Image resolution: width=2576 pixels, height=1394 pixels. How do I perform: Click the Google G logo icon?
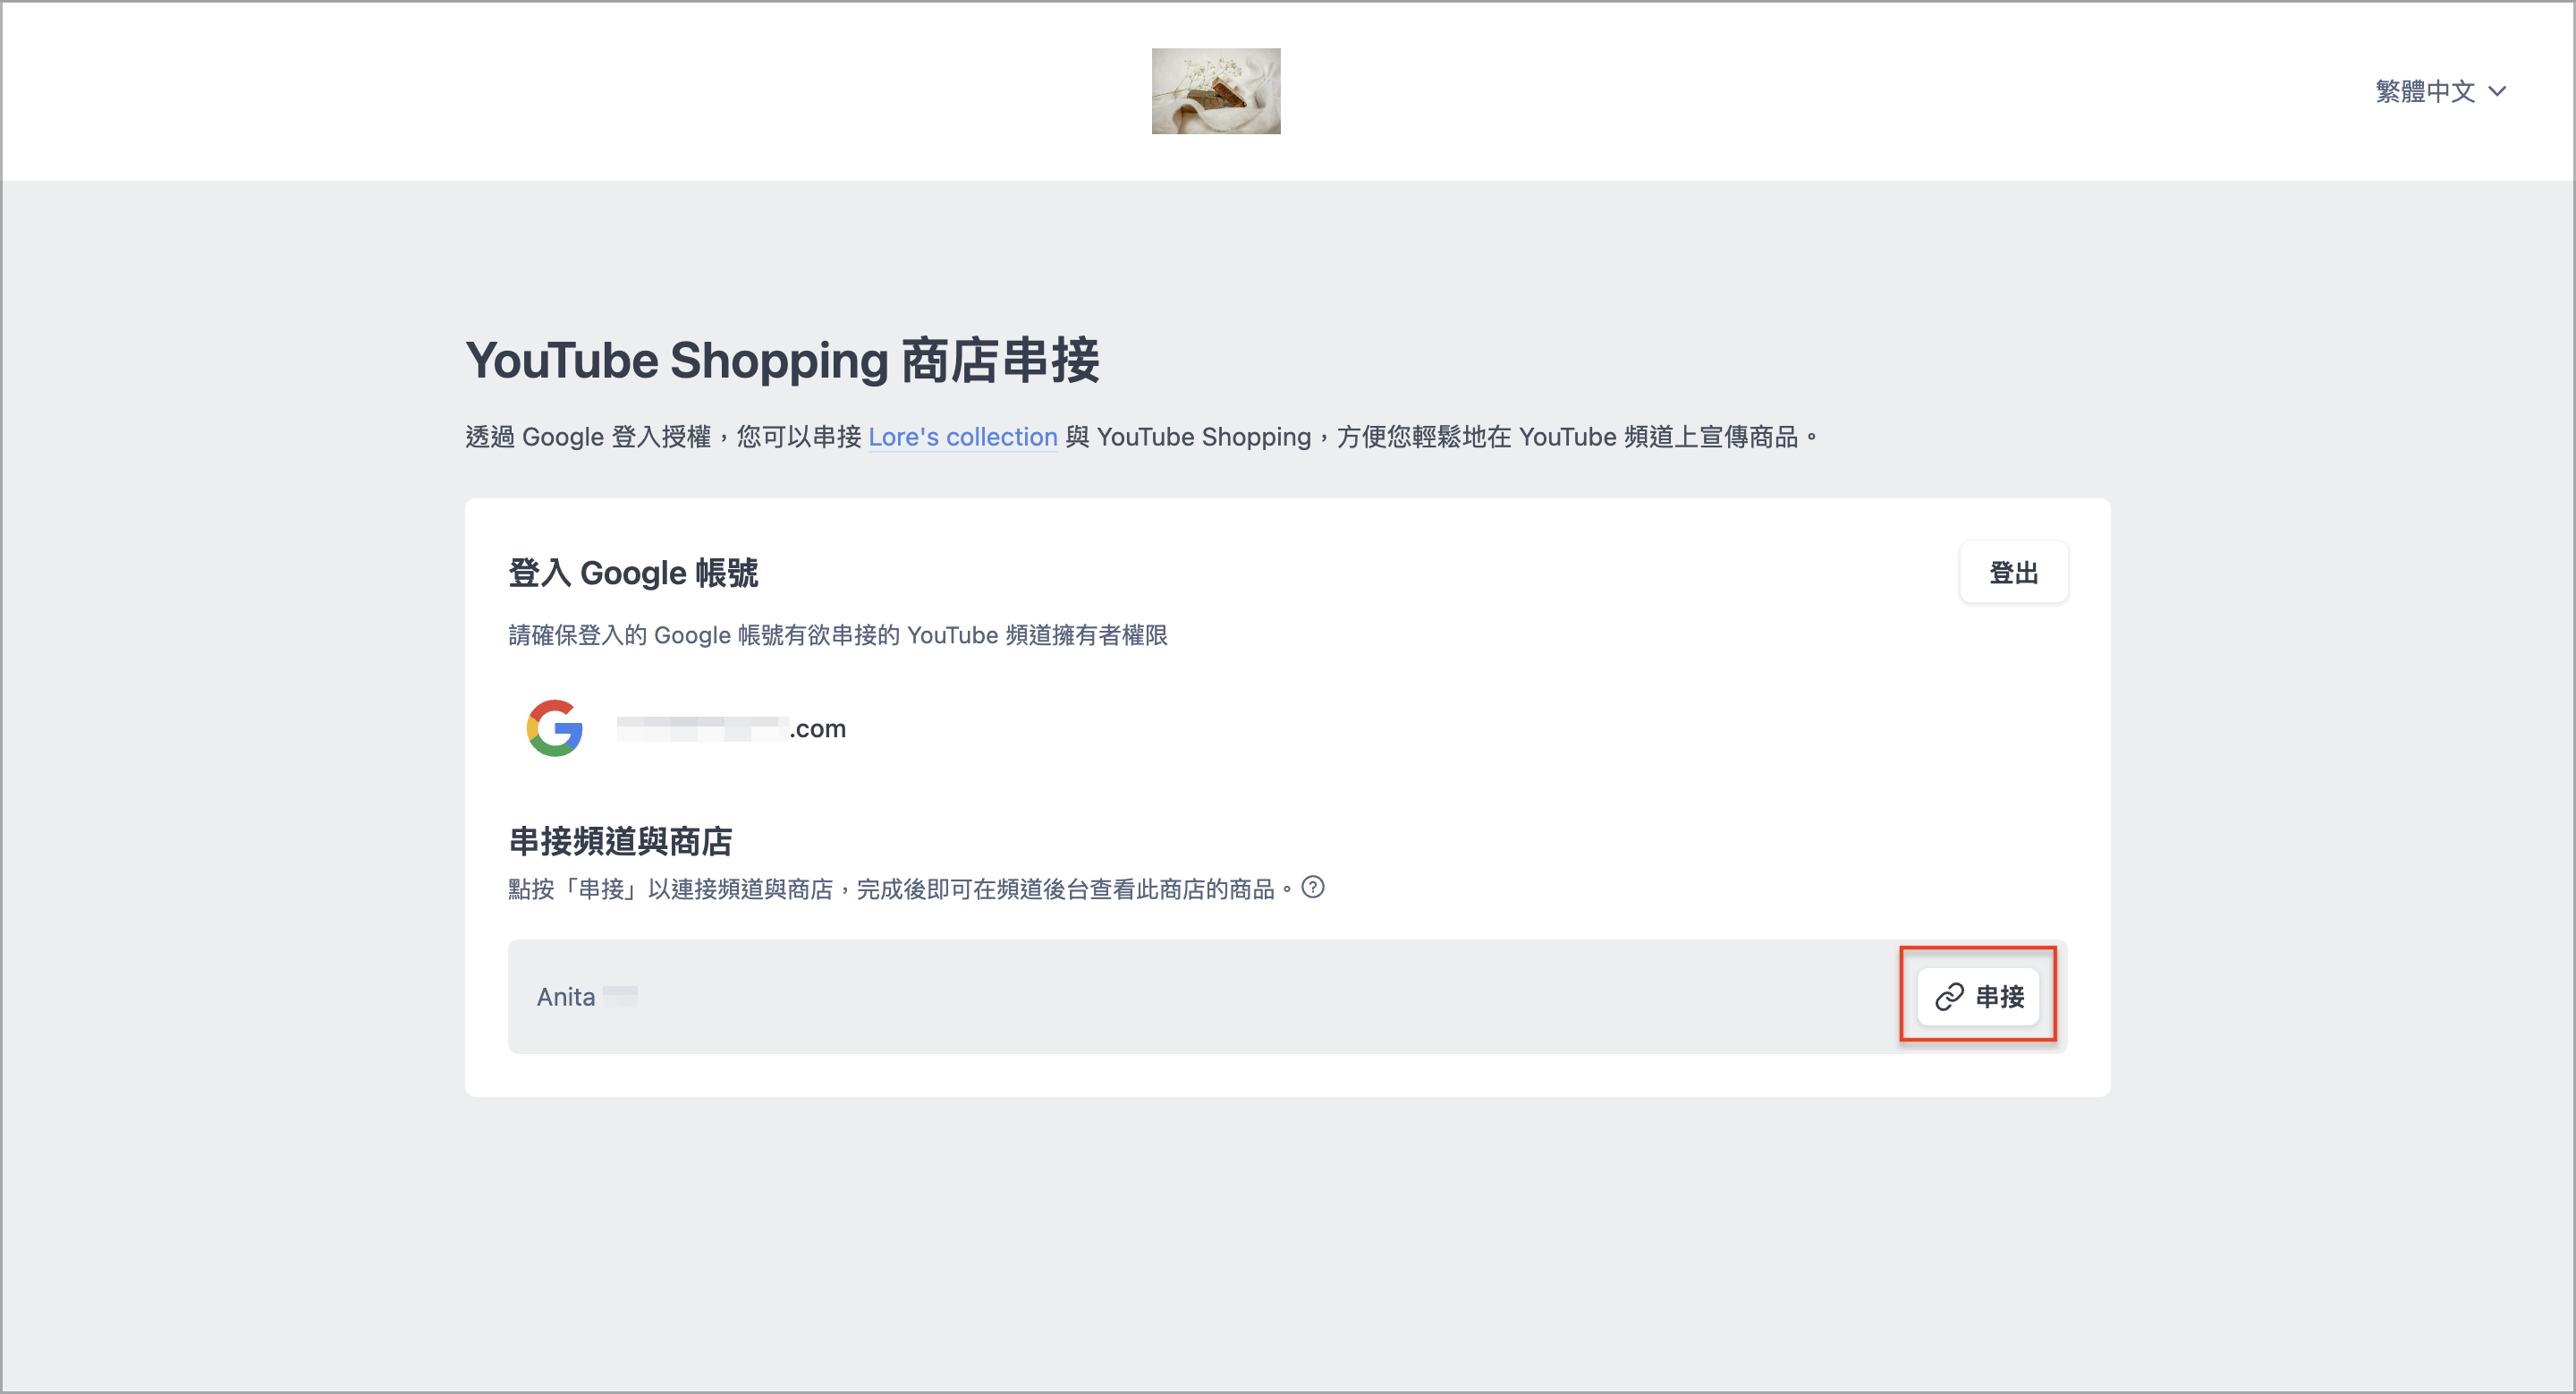[x=555, y=728]
